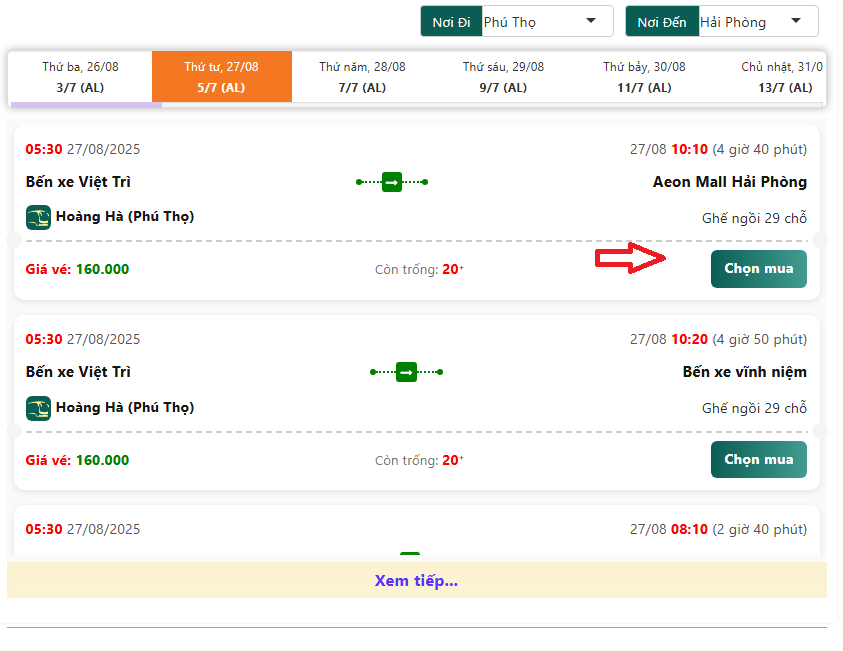The image size is (843, 651).
Task: Click Xem tiếp... to load more trips
Action: [x=416, y=581]
